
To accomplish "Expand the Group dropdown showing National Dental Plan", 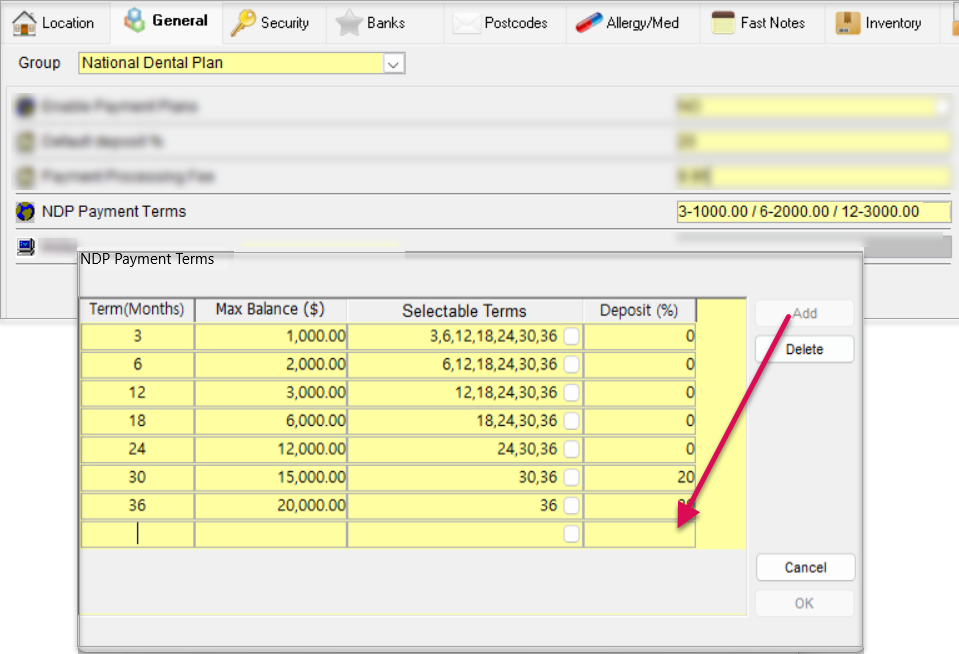I will tap(394, 63).
